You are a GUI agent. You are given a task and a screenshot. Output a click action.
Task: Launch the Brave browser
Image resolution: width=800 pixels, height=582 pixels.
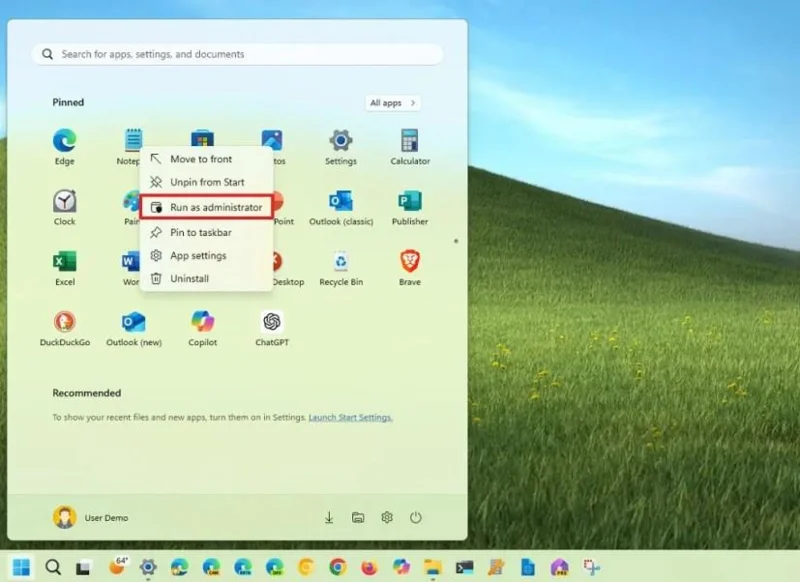tap(410, 268)
